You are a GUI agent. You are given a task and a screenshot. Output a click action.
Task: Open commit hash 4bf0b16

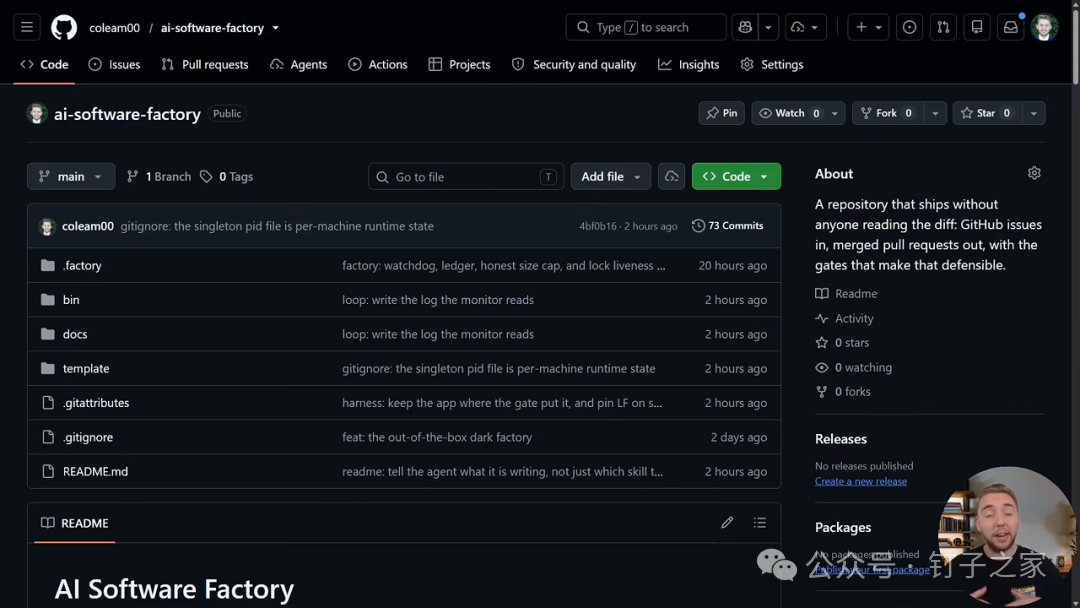[598, 226]
